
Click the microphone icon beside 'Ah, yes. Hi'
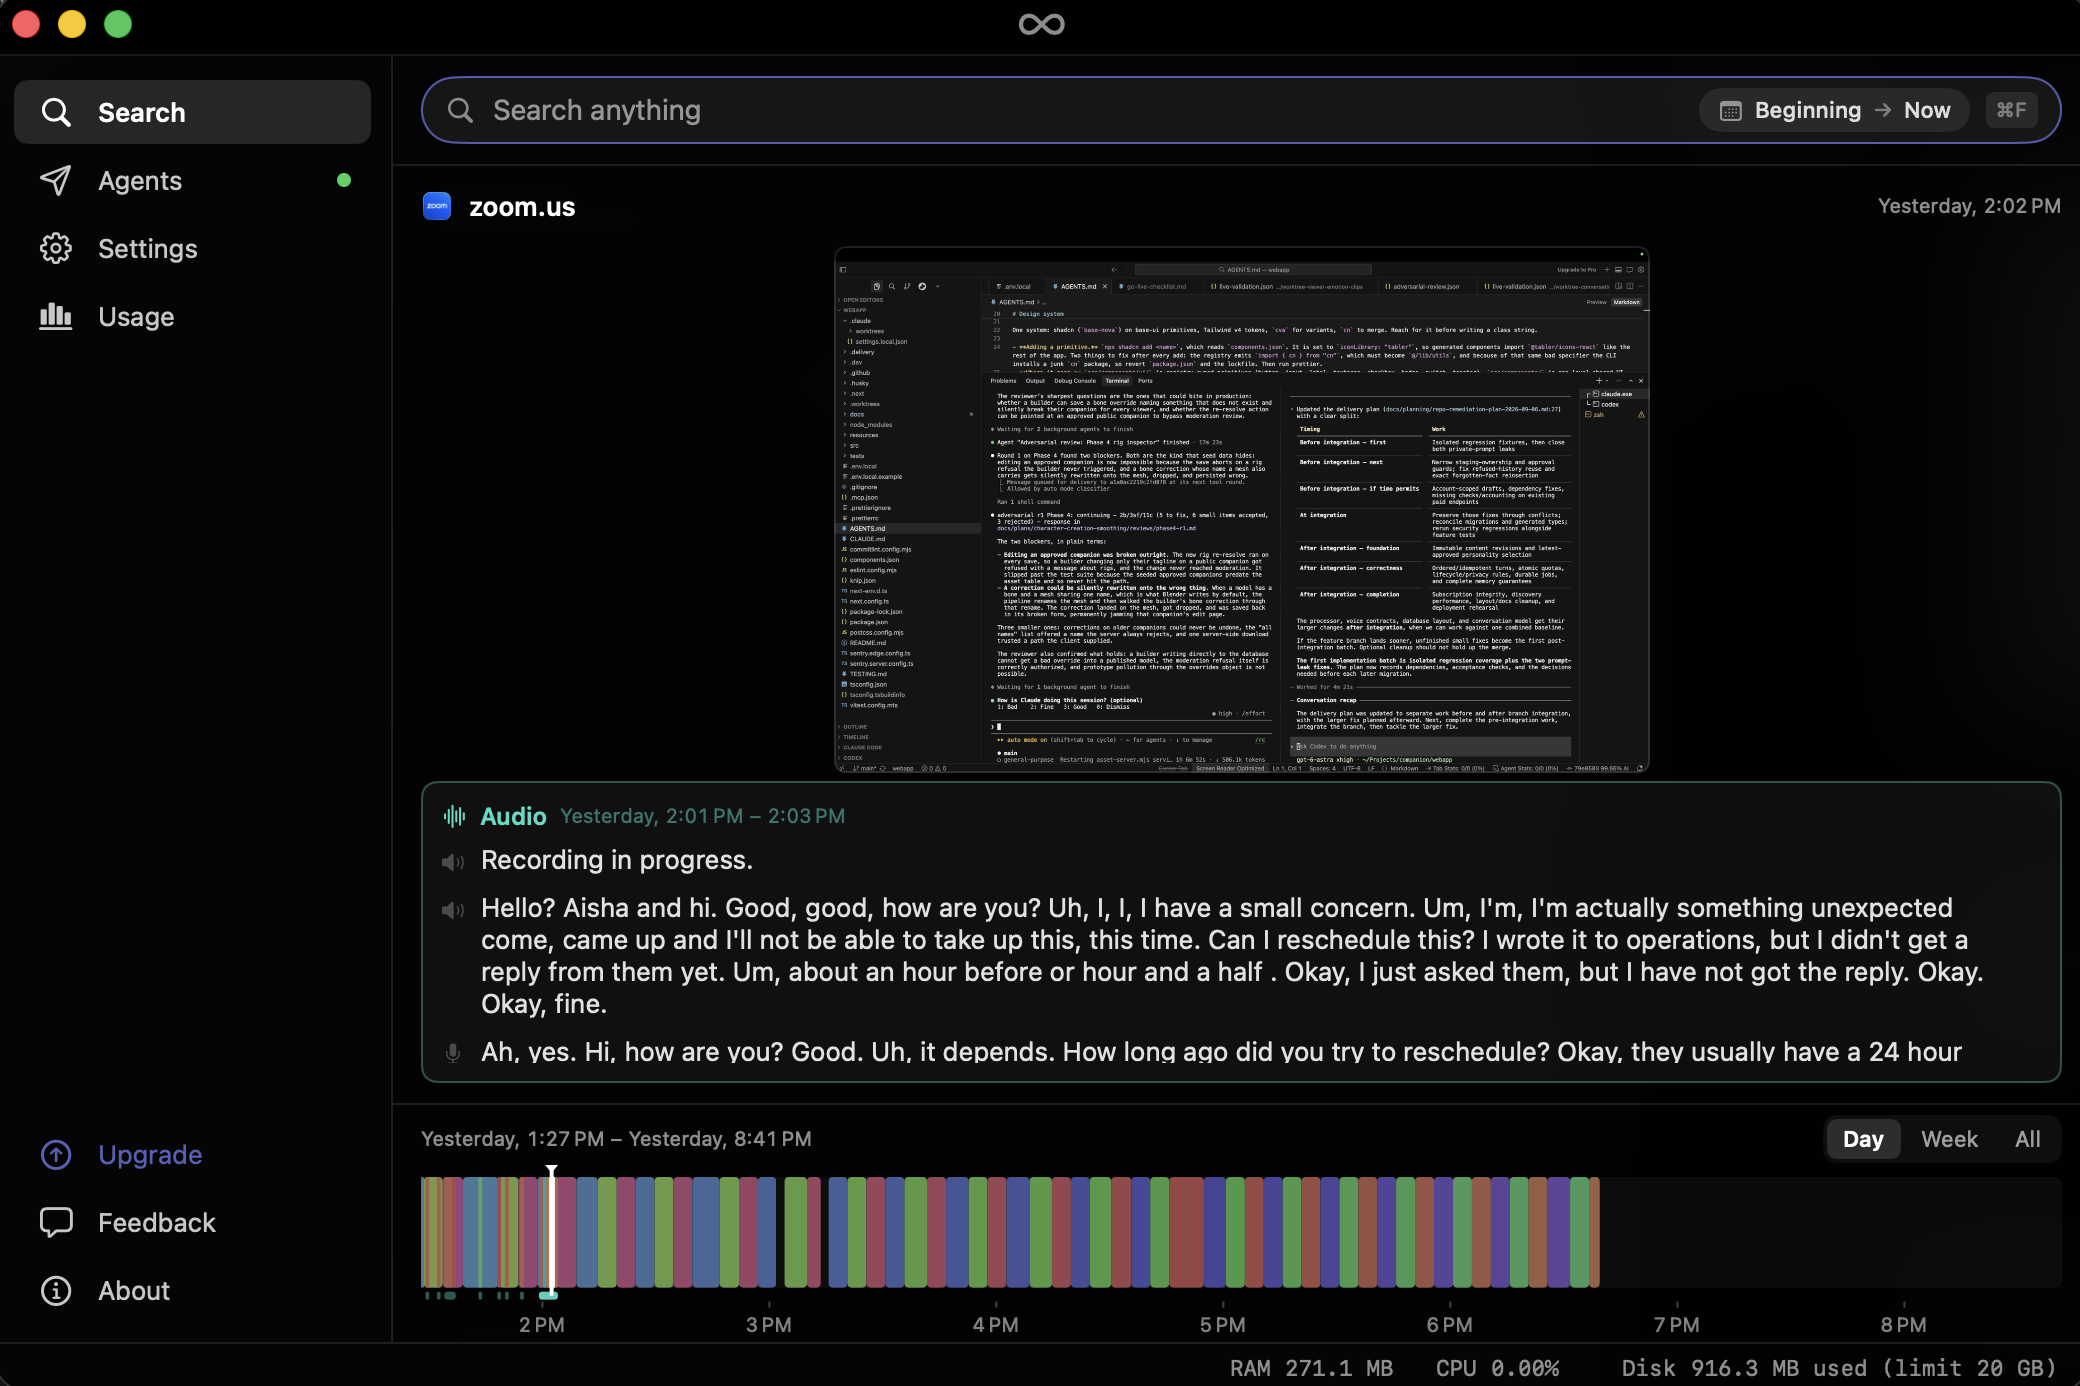(x=453, y=1052)
